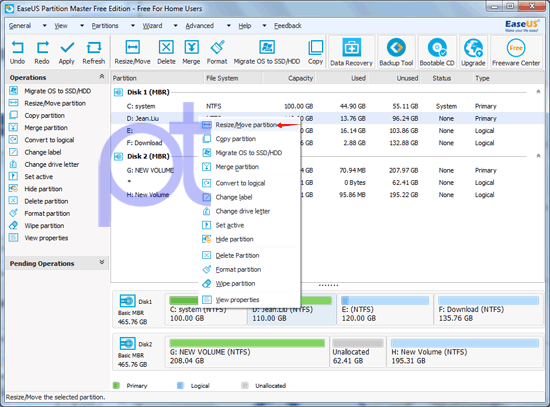Click View properties in the Operations panel
The width and height of the screenshot is (550, 407).
(46, 238)
